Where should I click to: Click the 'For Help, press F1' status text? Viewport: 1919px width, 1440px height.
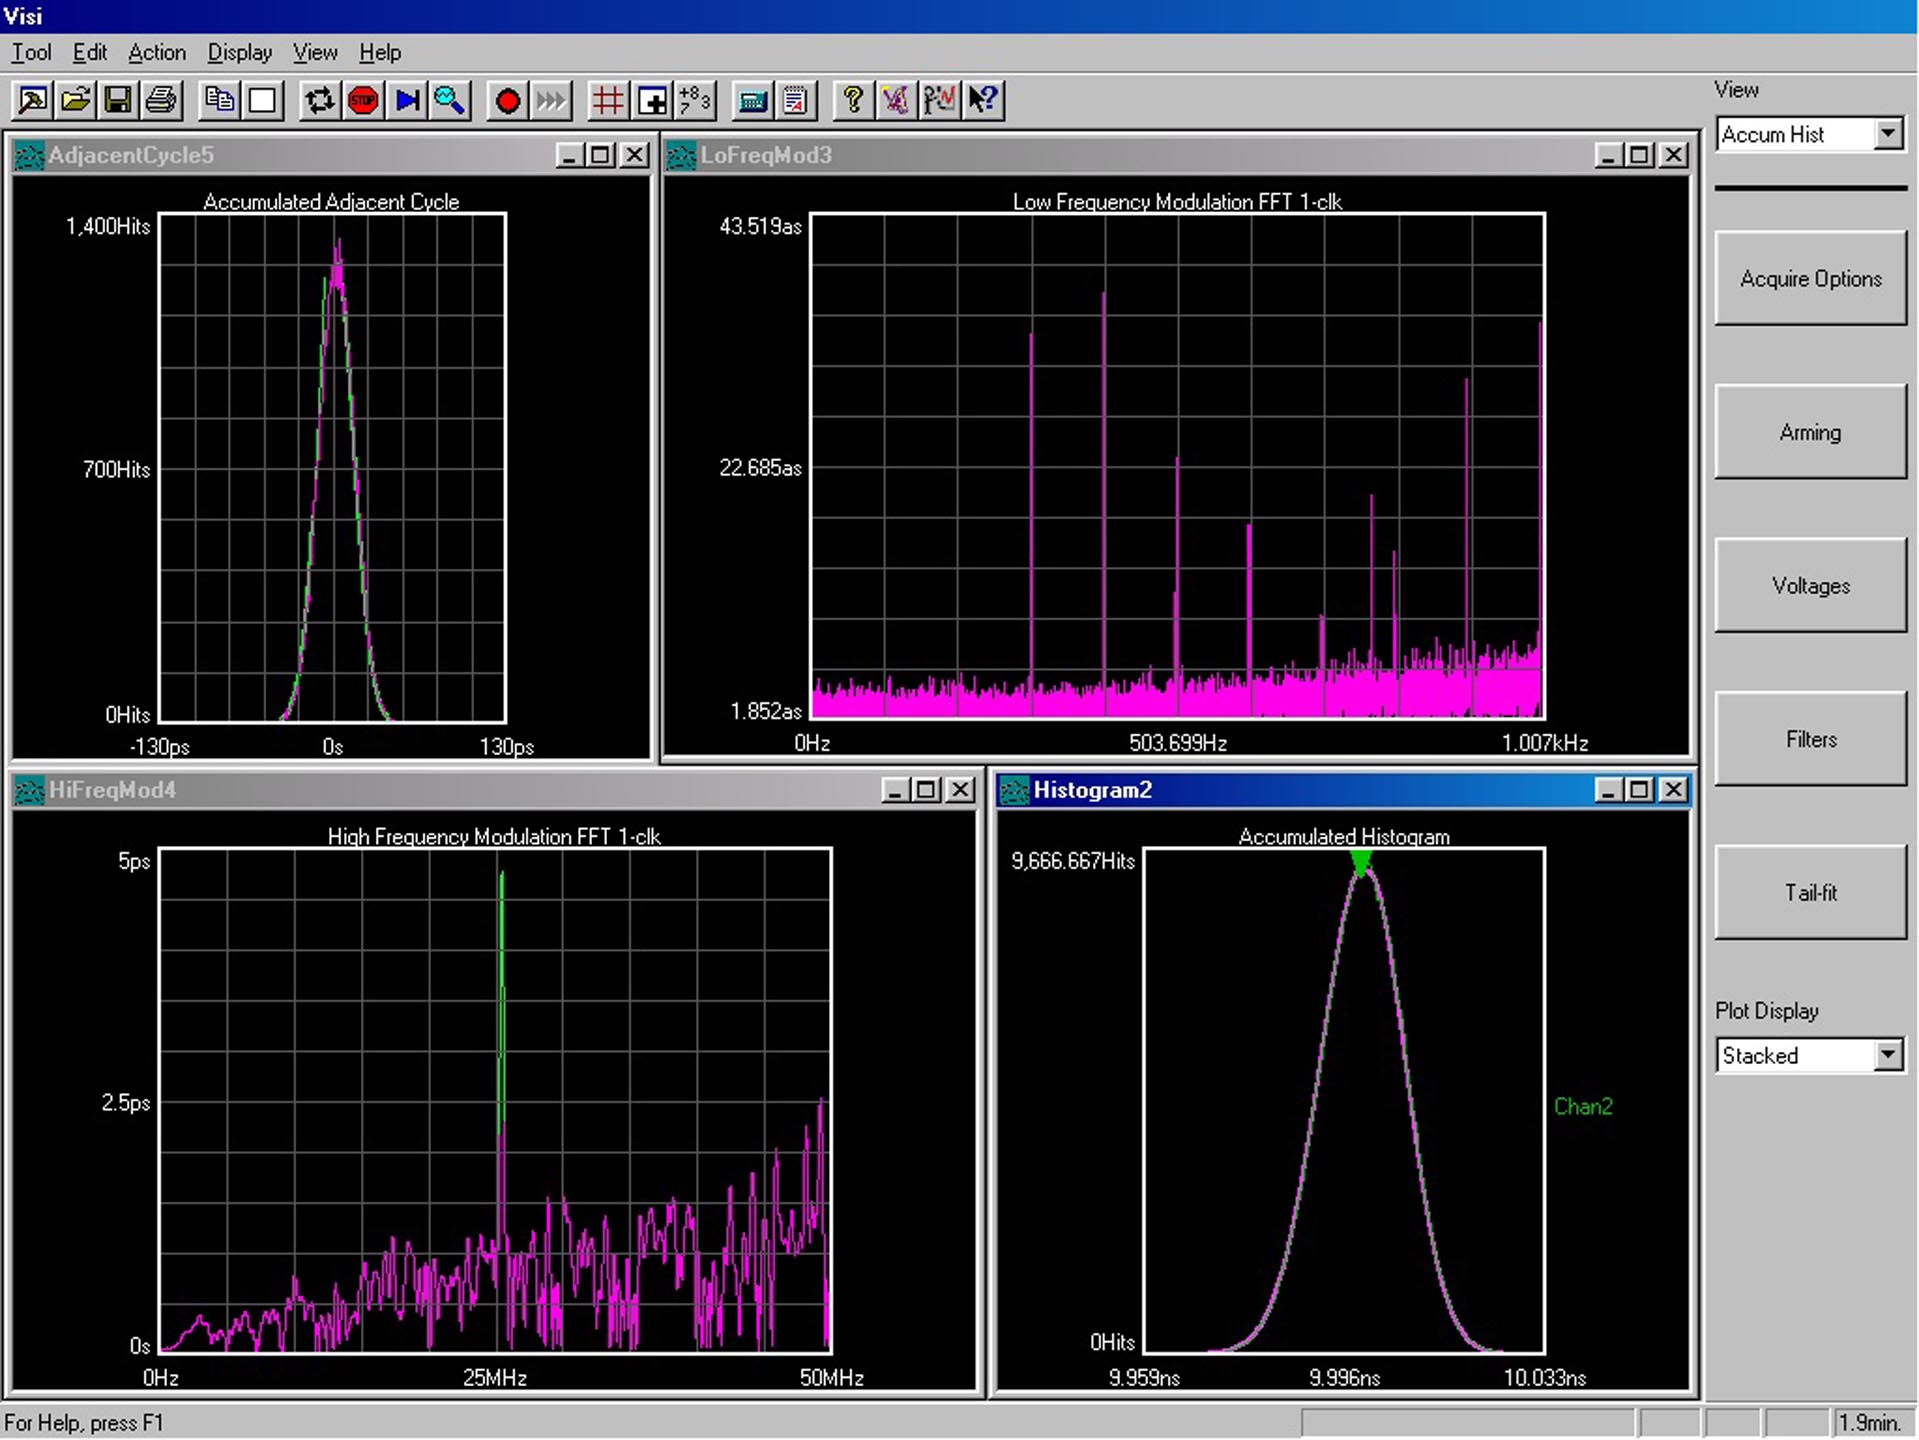[x=84, y=1422]
